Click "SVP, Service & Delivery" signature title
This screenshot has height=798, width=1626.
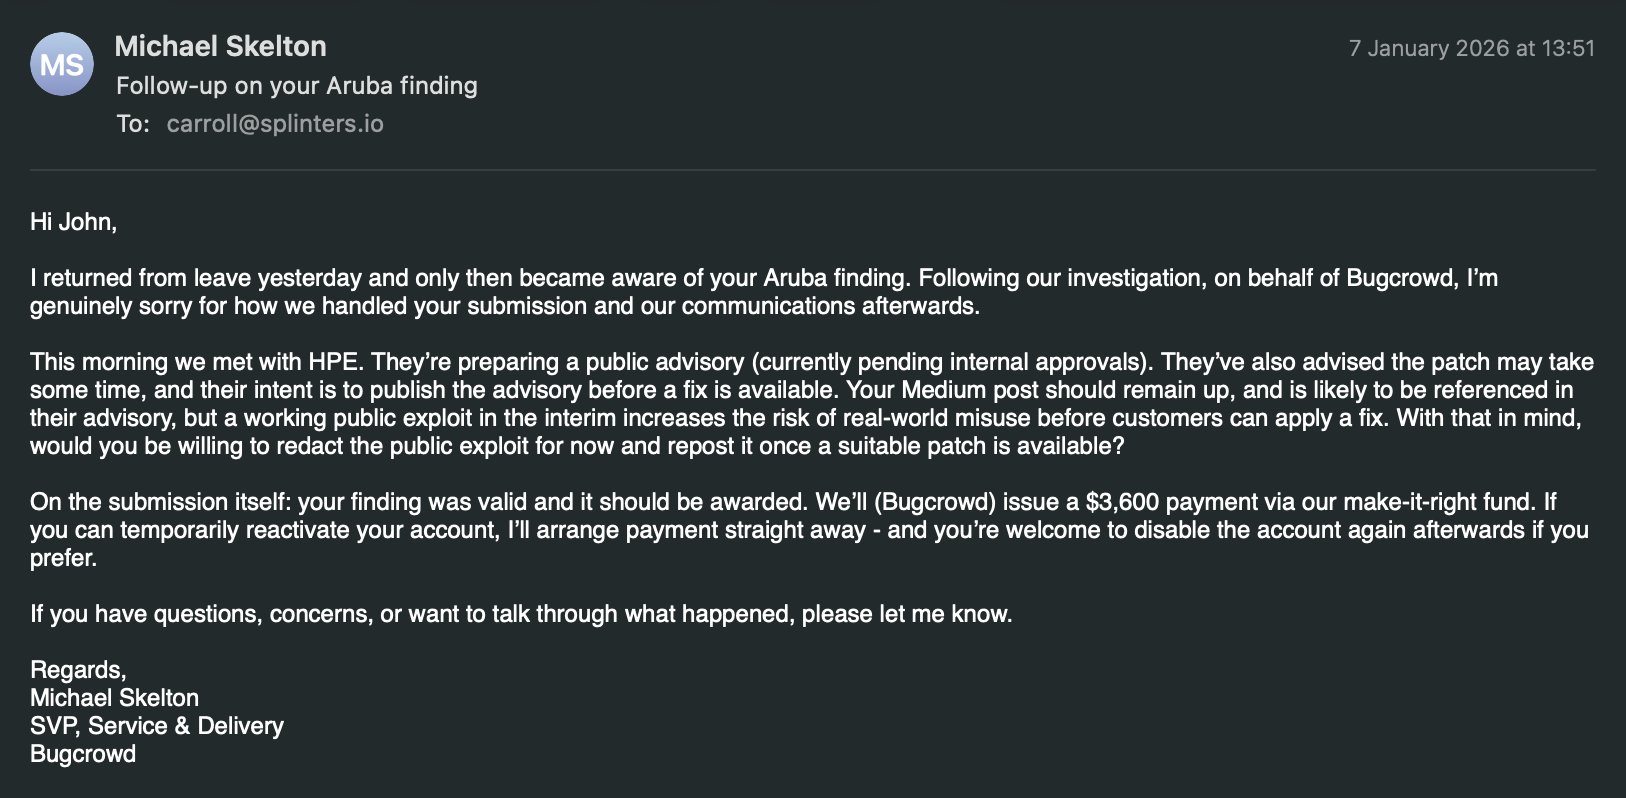pos(157,726)
